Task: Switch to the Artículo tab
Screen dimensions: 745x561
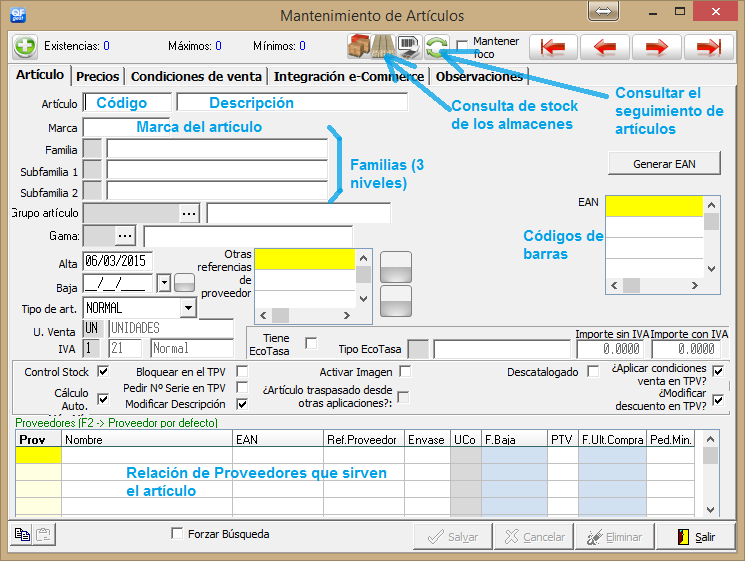Action: (x=40, y=75)
